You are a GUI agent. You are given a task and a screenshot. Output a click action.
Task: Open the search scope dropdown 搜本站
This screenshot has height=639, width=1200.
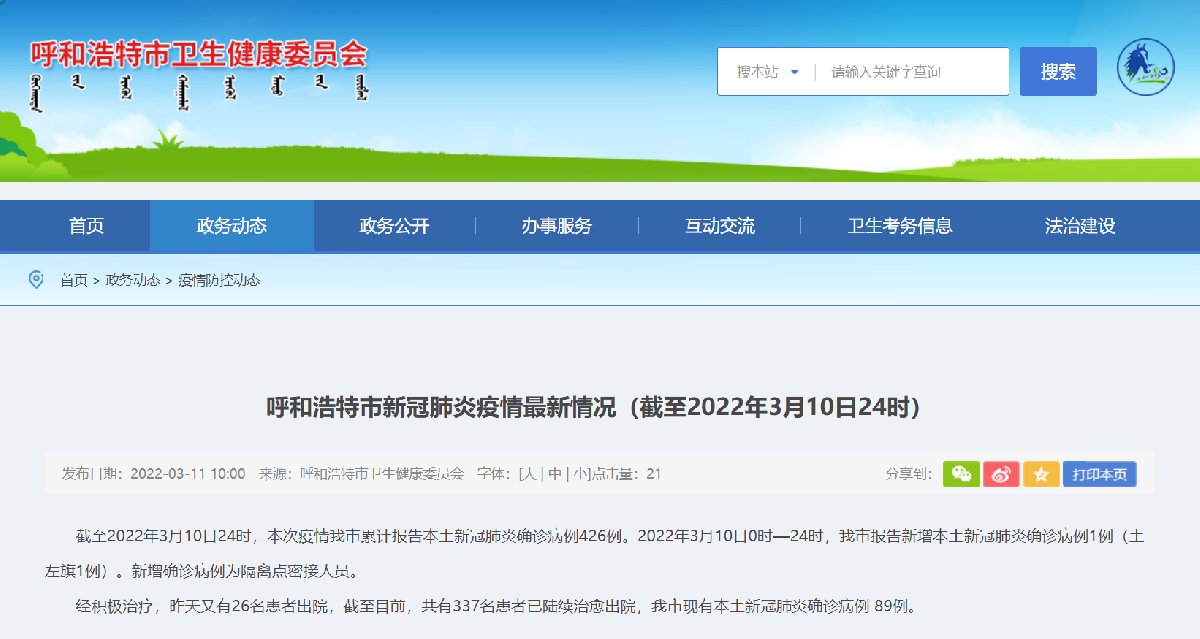click(768, 72)
